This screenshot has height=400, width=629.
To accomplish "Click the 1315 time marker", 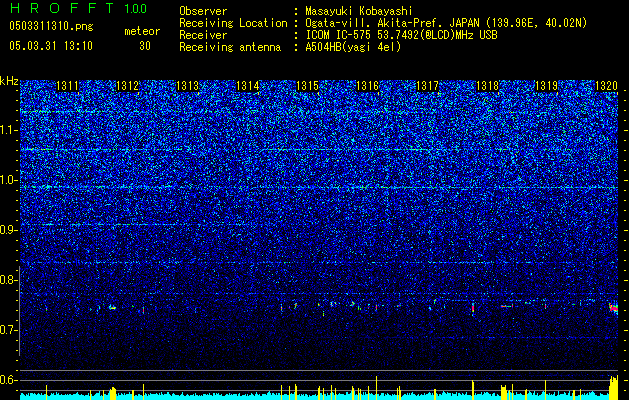I will (x=307, y=86).
